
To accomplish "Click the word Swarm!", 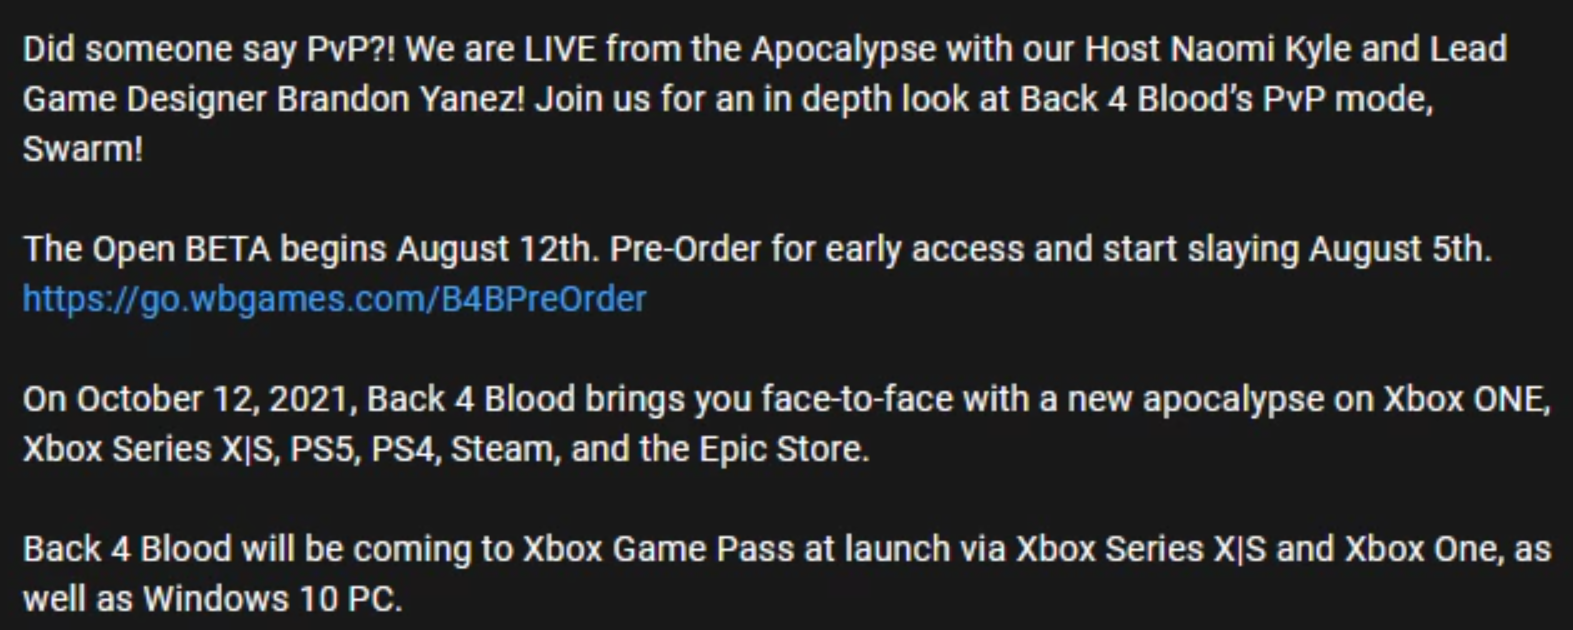I will [x=83, y=149].
